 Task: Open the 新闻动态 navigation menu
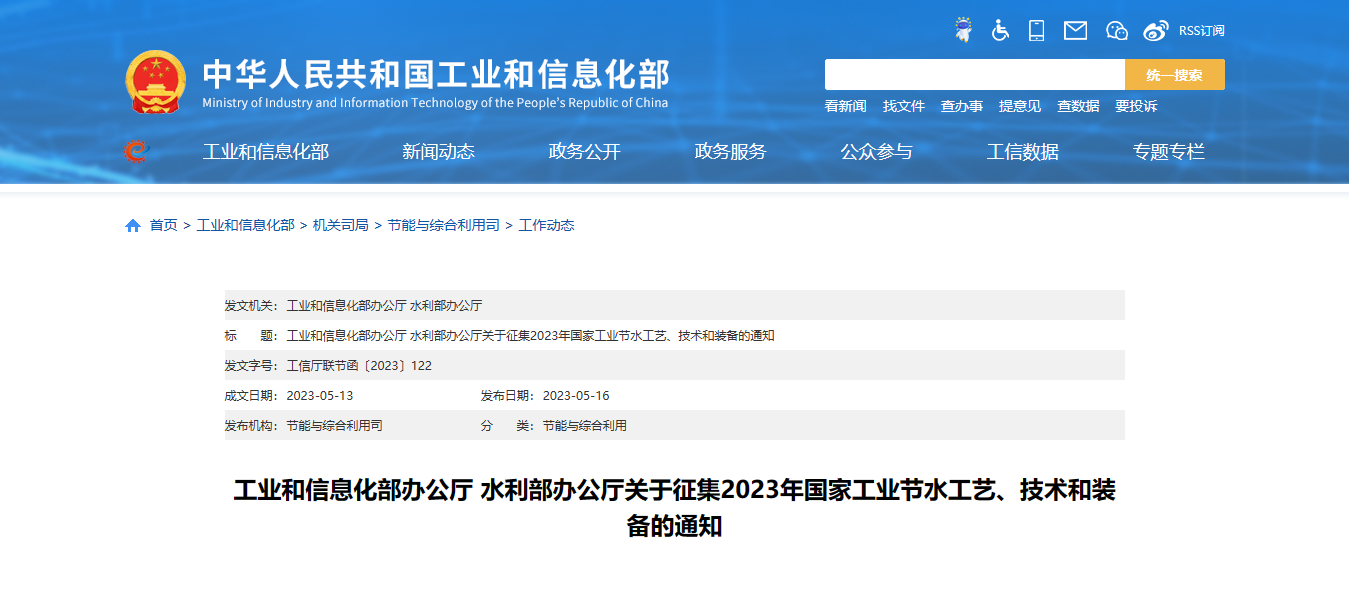pos(438,152)
